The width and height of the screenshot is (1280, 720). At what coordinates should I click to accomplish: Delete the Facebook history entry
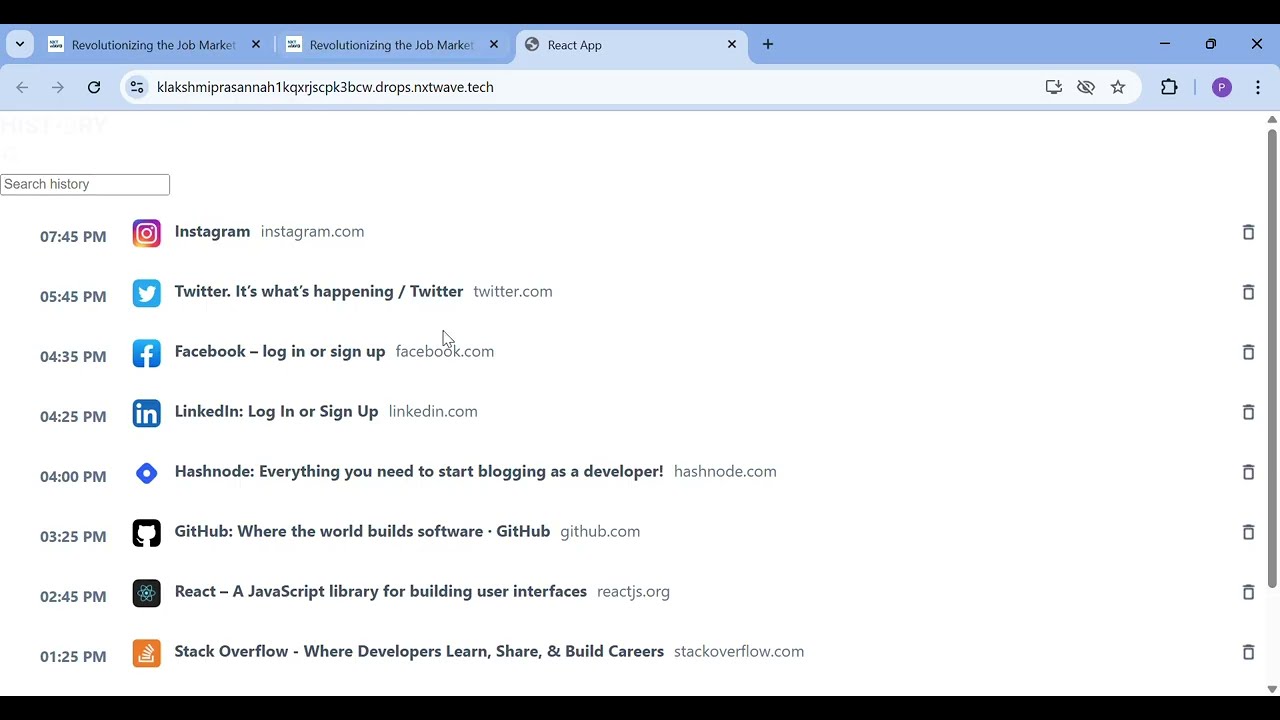1248,352
